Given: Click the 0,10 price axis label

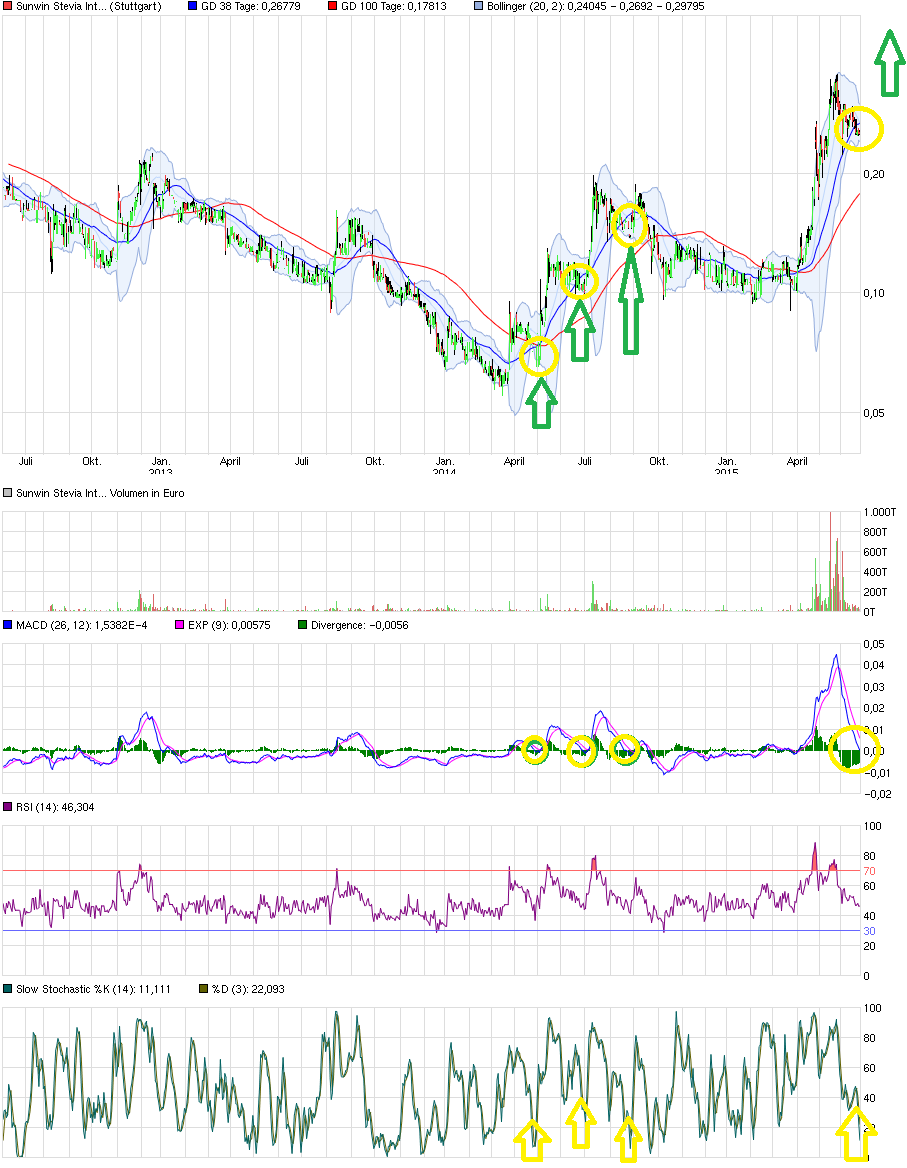Looking at the screenshot, I should point(874,293).
